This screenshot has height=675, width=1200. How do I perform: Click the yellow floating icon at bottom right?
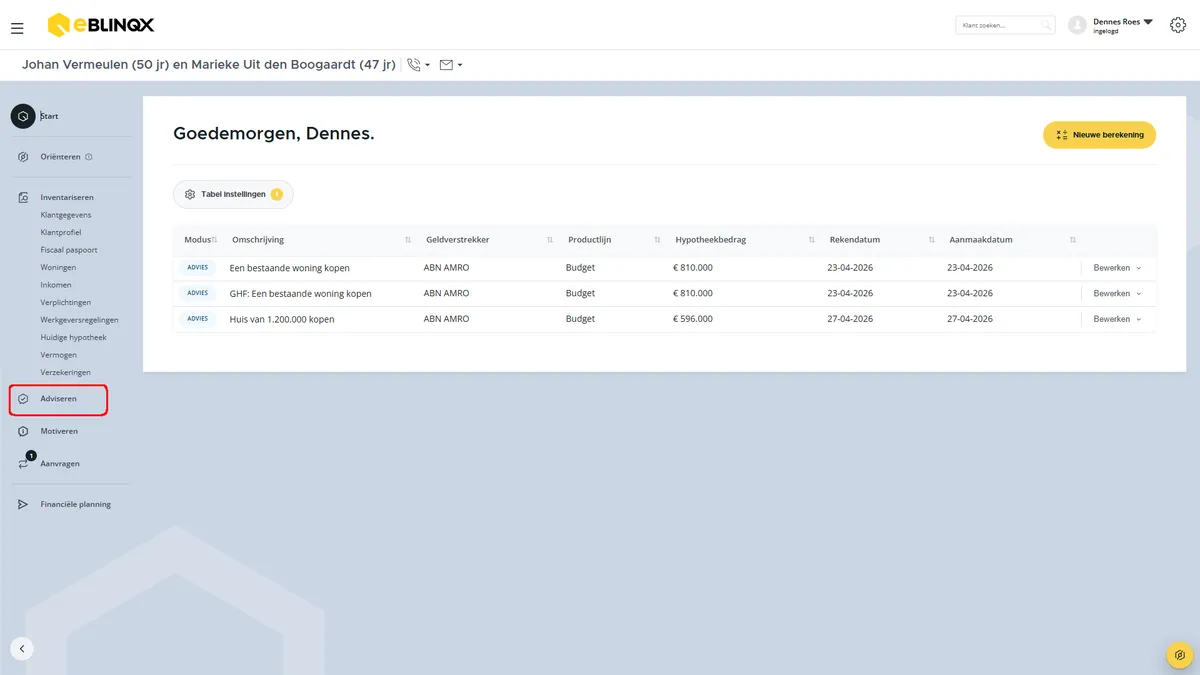1180,655
